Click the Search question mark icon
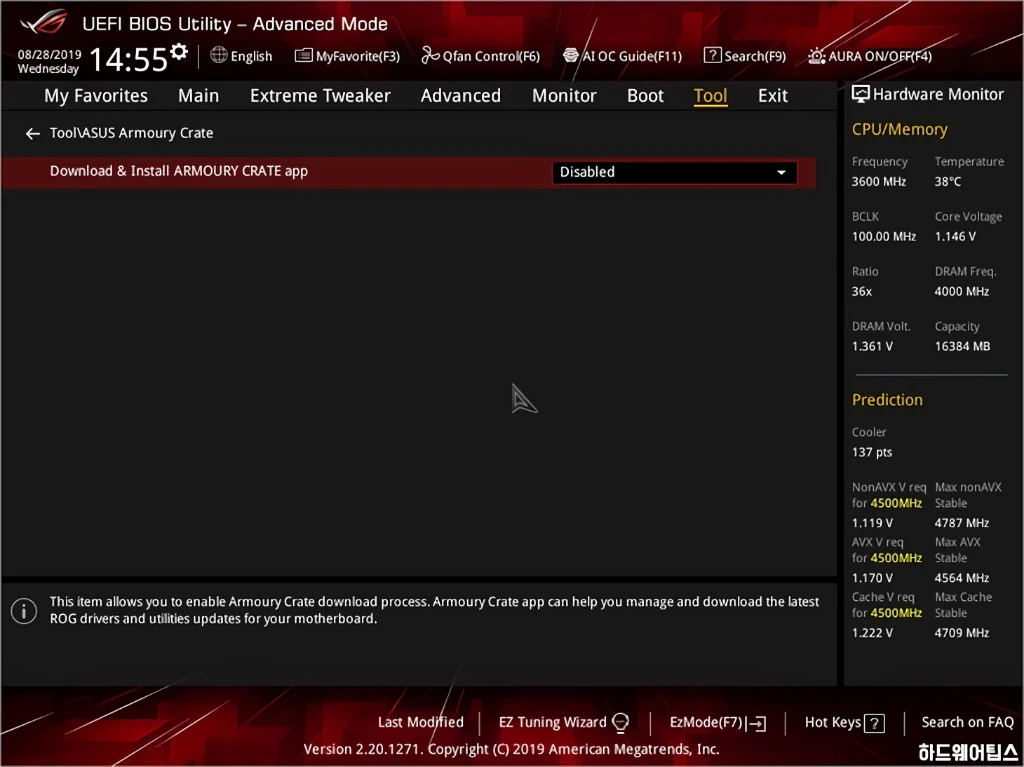This screenshot has height=767, width=1024. (x=712, y=55)
